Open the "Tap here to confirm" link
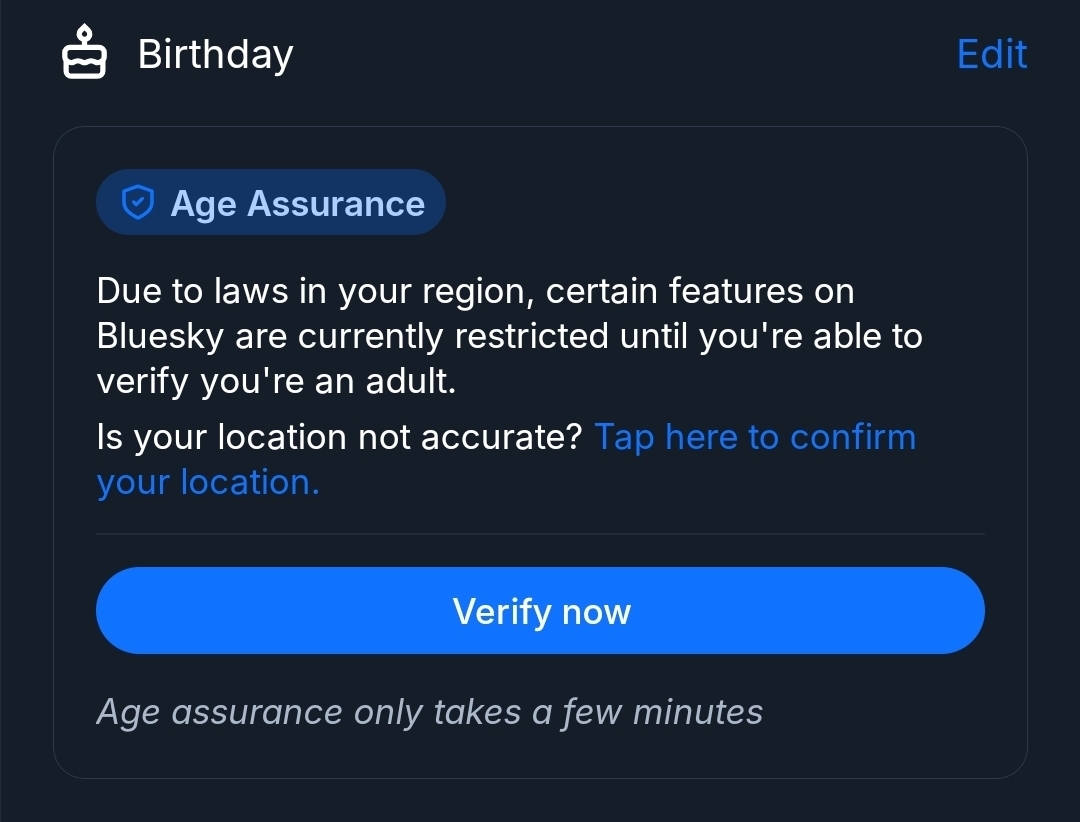Image resolution: width=1080 pixels, height=822 pixels. tap(754, 437)
